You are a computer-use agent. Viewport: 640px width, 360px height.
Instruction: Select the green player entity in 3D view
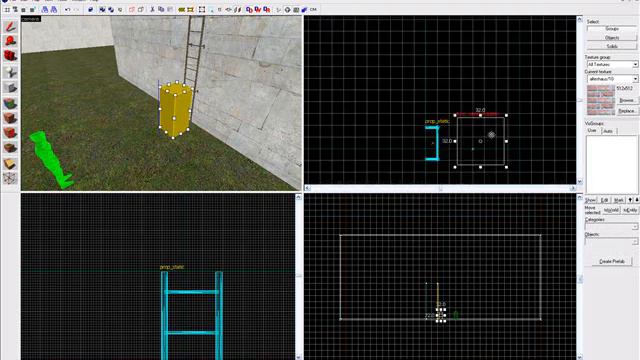pyautogui.click(x=51, y=160)
